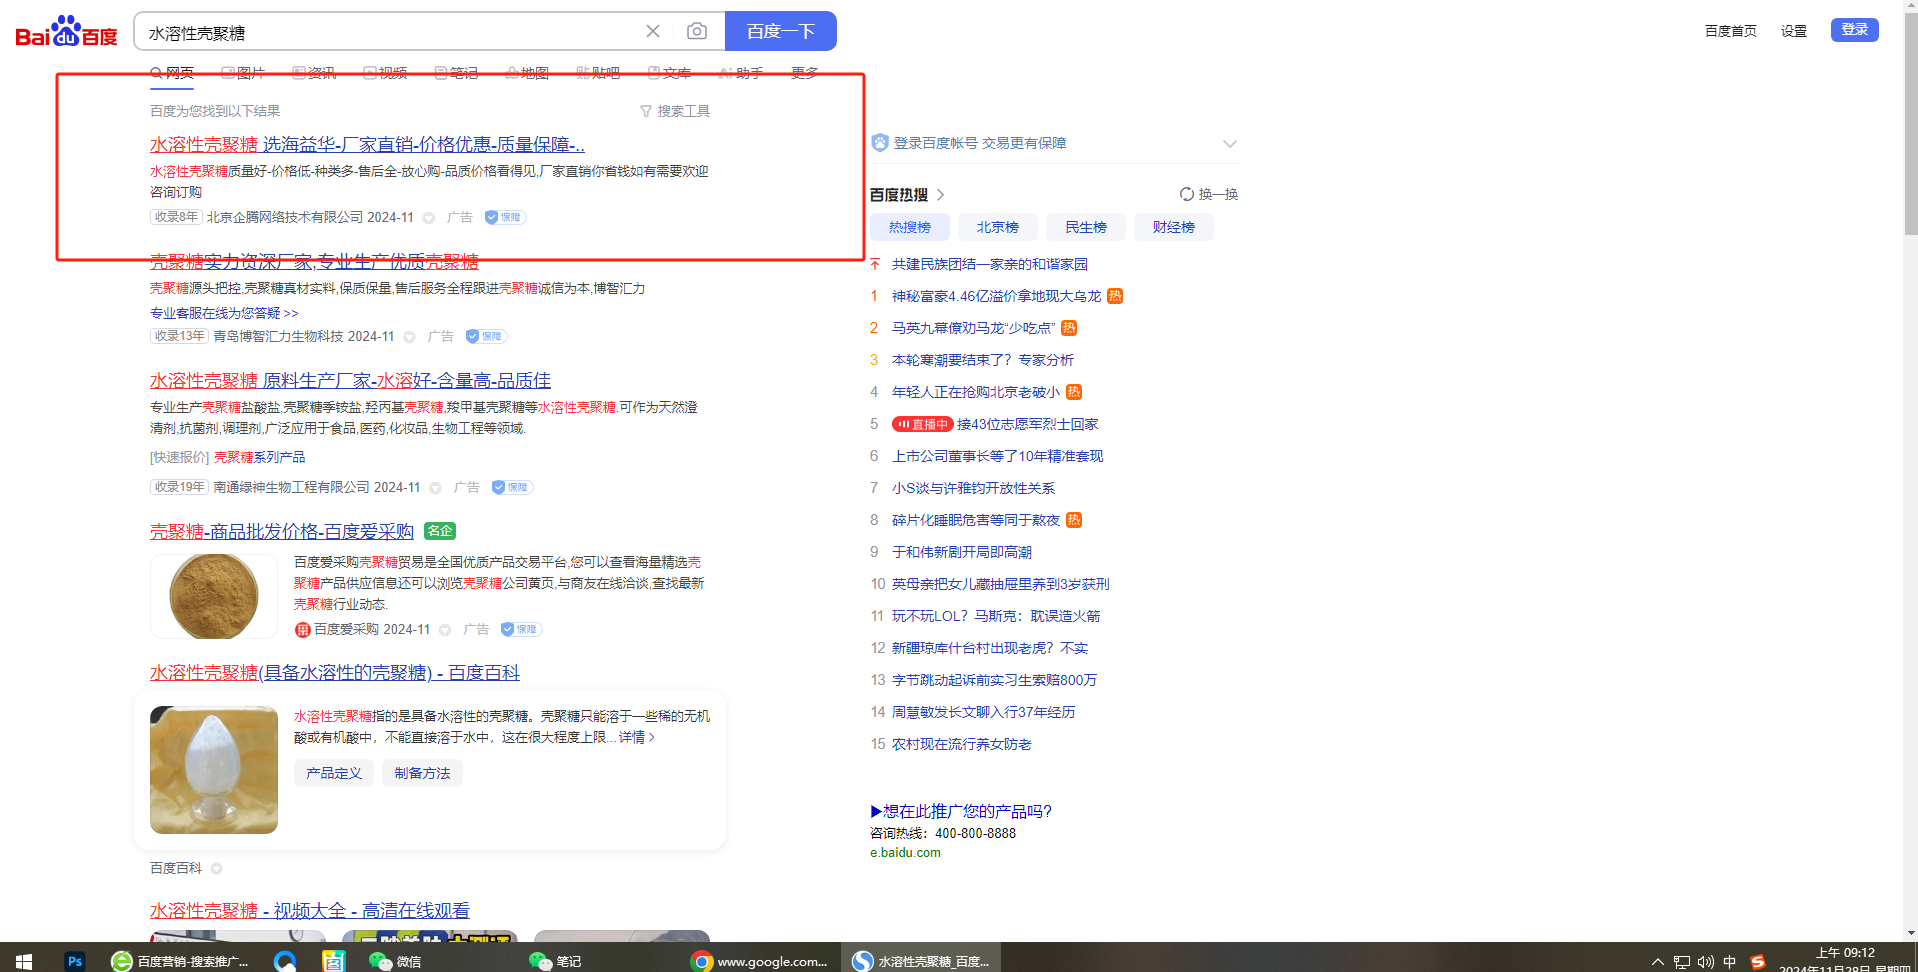The height and width of the screenshot is (972, 1918).
Task: Click the camera image search icon
Action: tap(696, 31)
